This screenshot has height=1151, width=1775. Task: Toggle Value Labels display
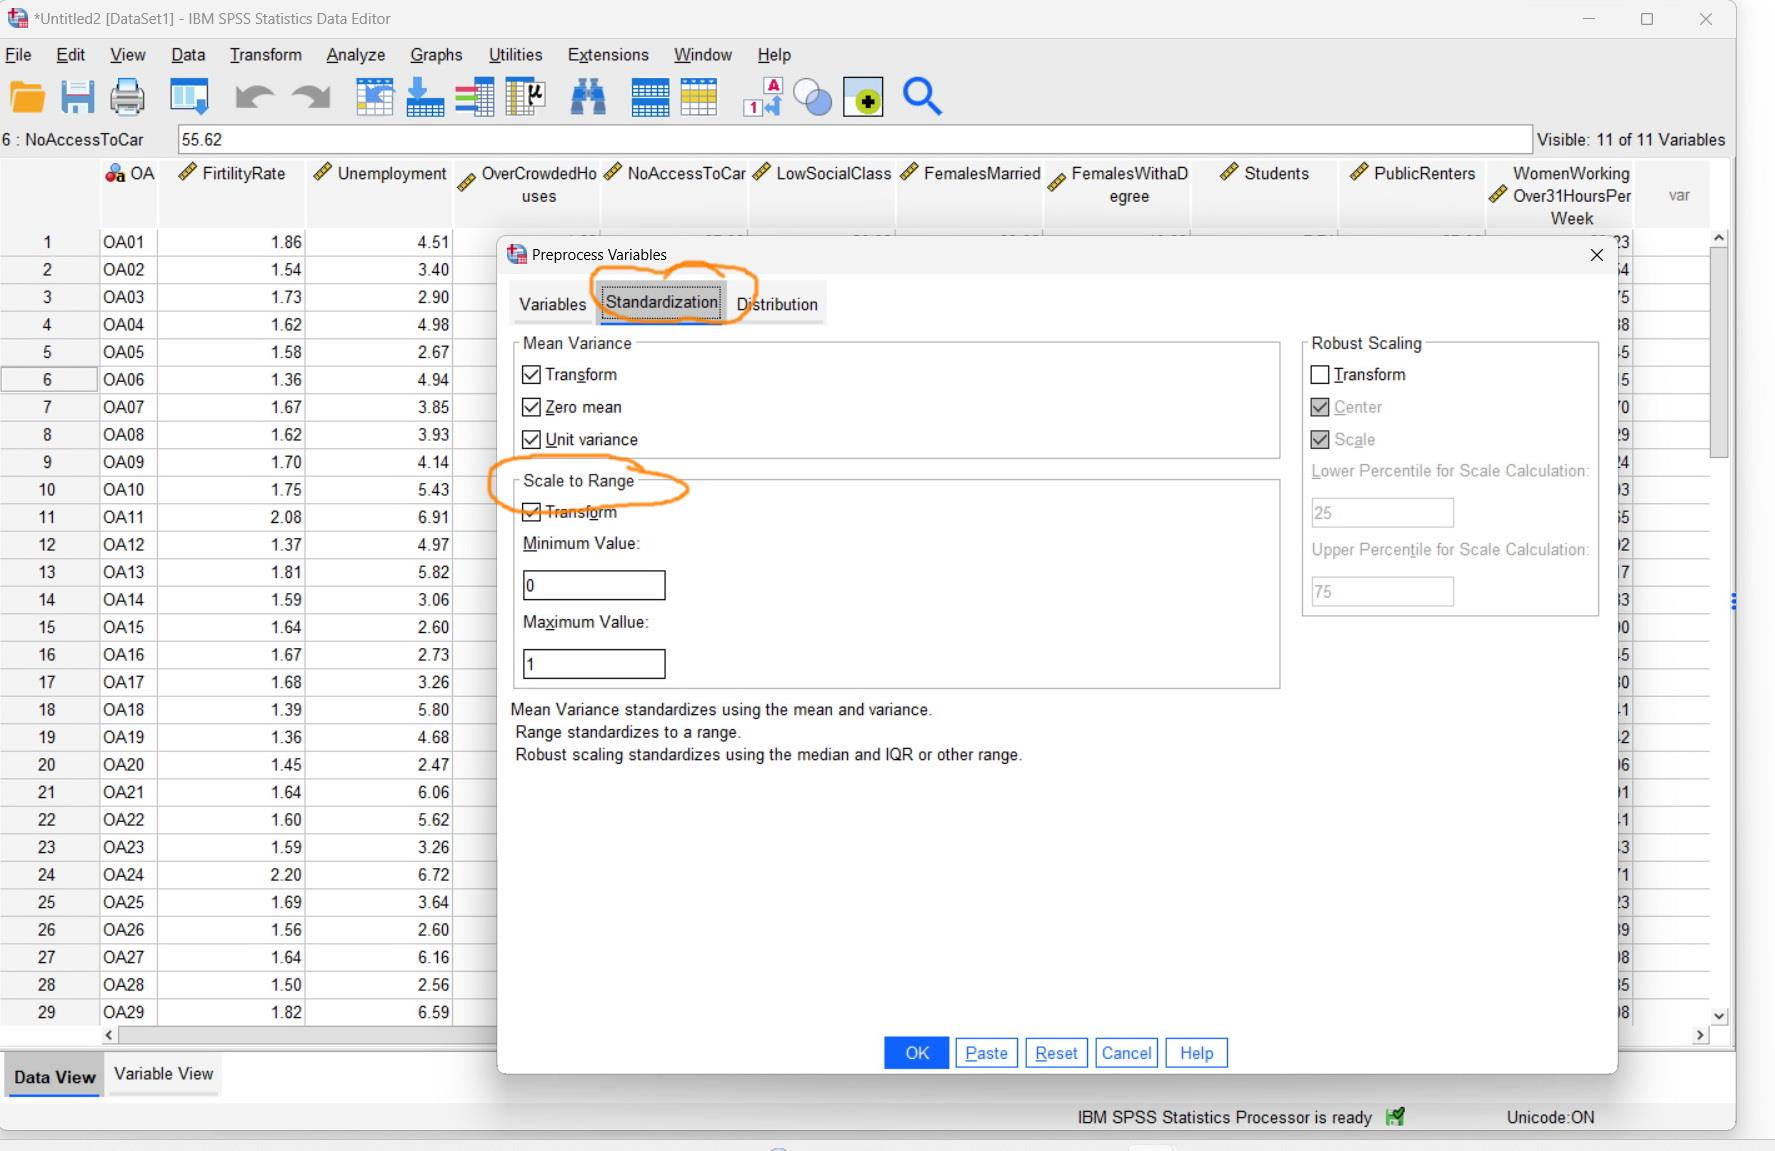pyautogui.click(x=763, y=97)
